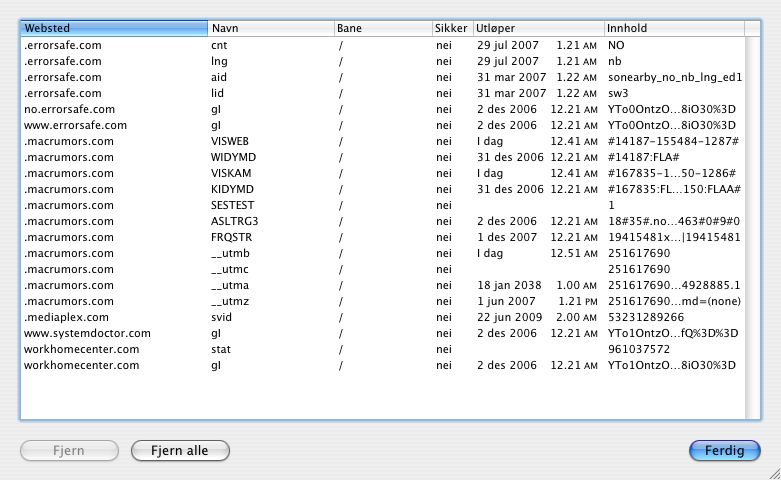Select the WIDYMD cookie name
The image size is (781, 480).
pyautogui.click(x=233, y=157)
